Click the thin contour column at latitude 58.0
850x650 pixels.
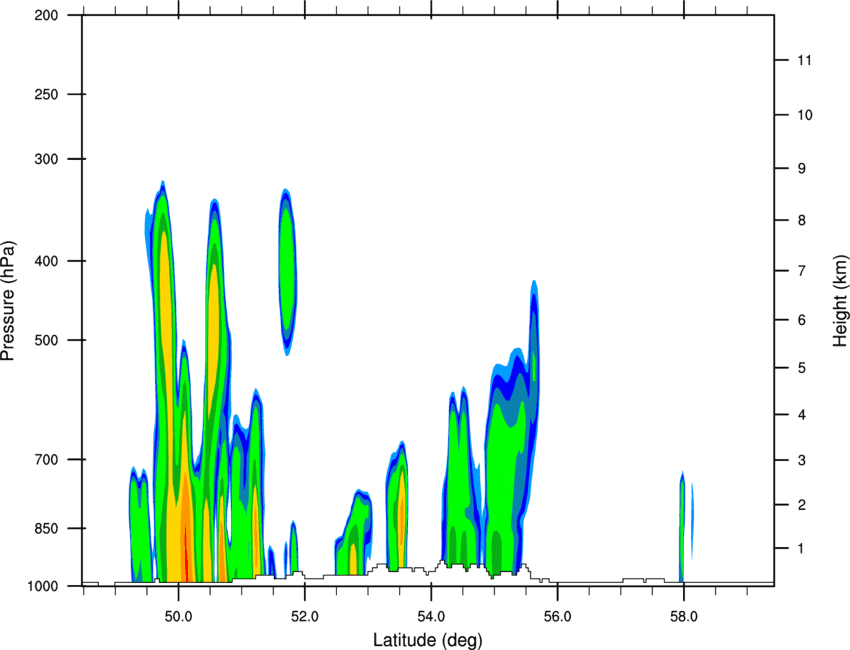pos(682,527)
